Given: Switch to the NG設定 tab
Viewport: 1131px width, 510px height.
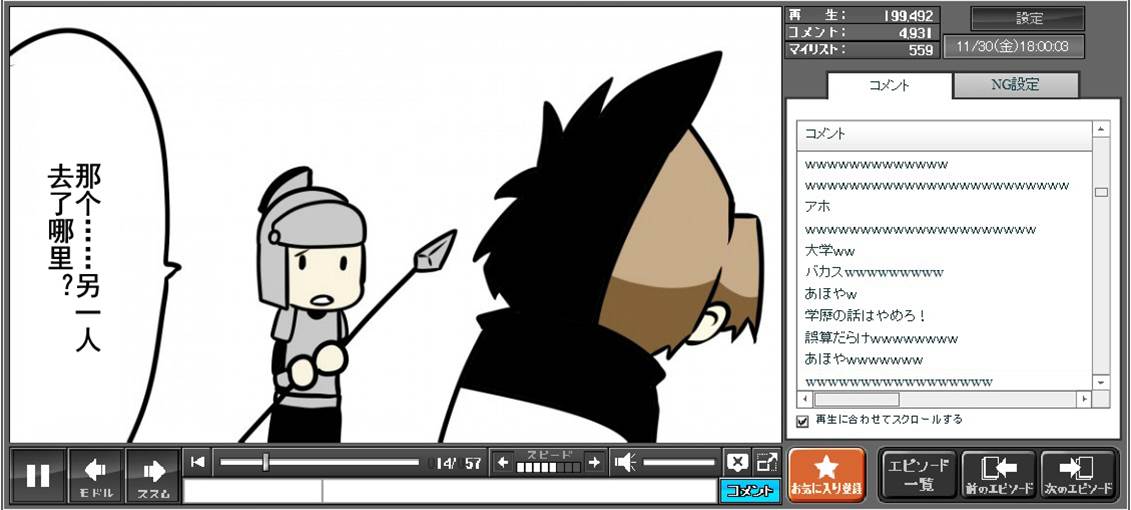Looking at the screenshot, I should pyautogui.click(x=1014, y=85).
